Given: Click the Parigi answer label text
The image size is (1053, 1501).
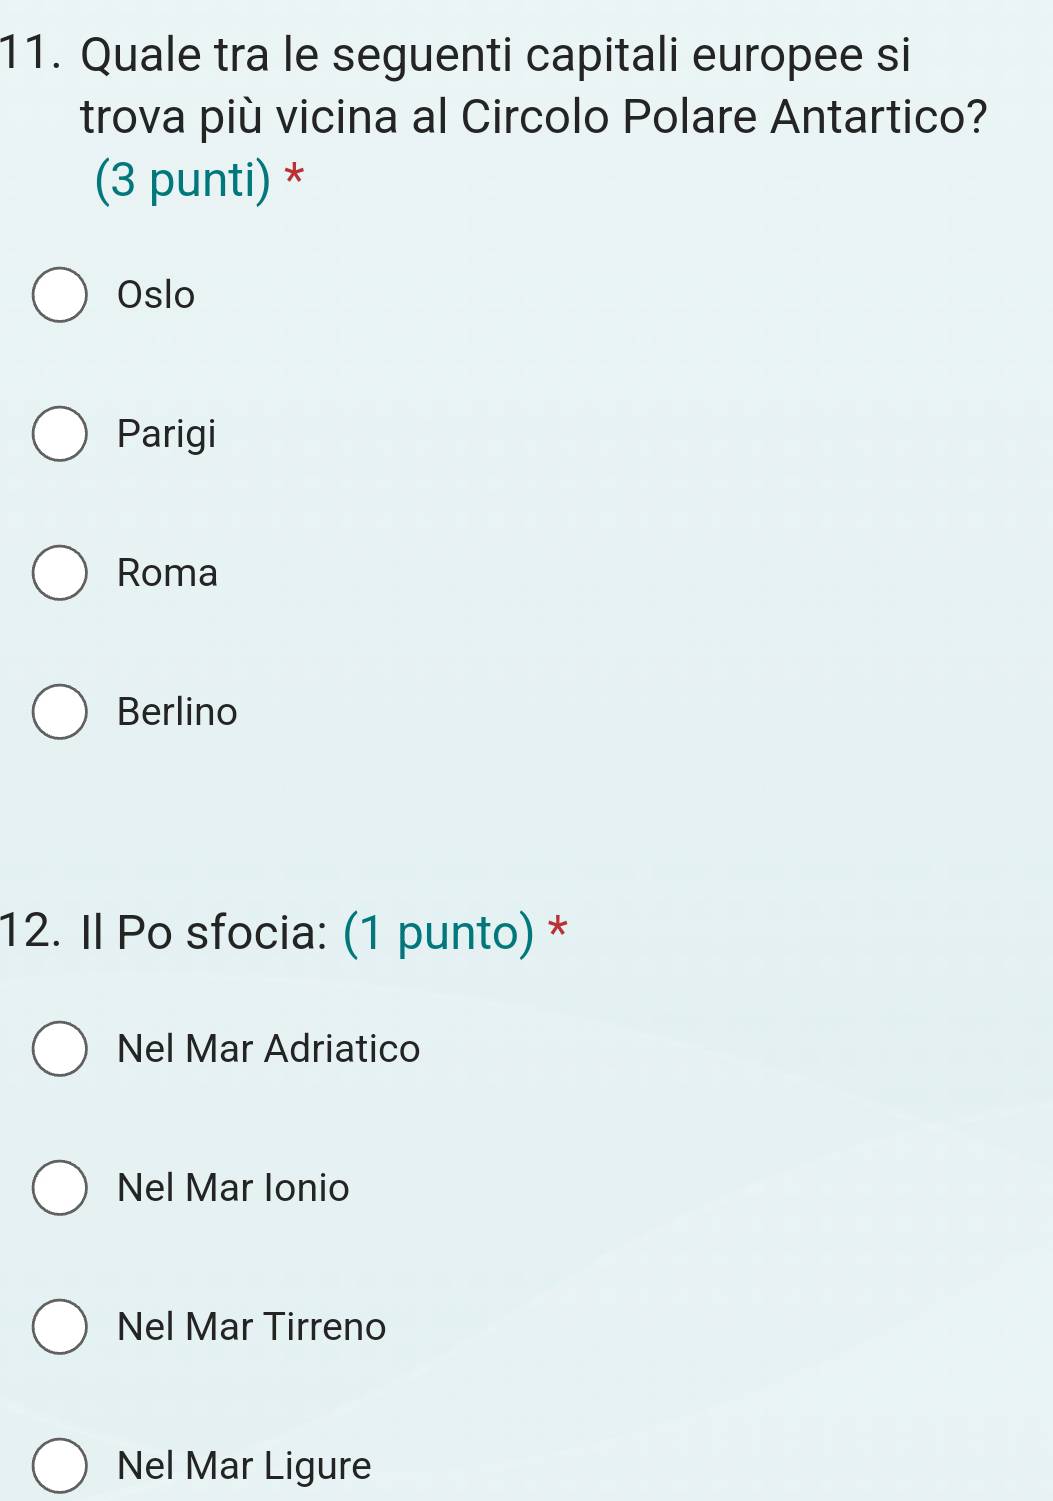Looking at the screenshot, I should coord(166,434).
